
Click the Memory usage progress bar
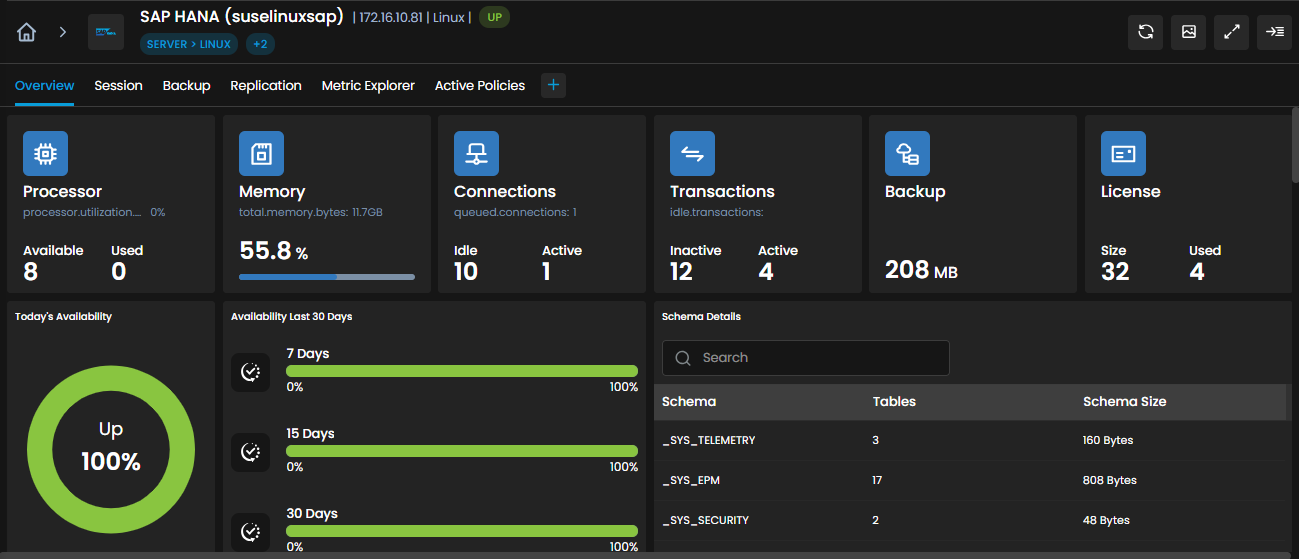pyautogui.click(x=327, y=277)
